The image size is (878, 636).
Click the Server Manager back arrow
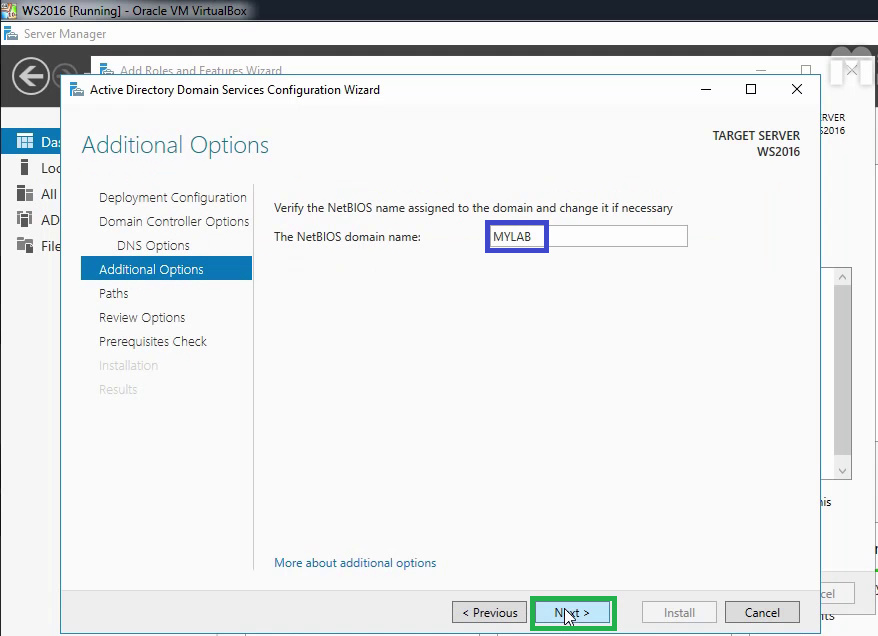pos(30,76)
